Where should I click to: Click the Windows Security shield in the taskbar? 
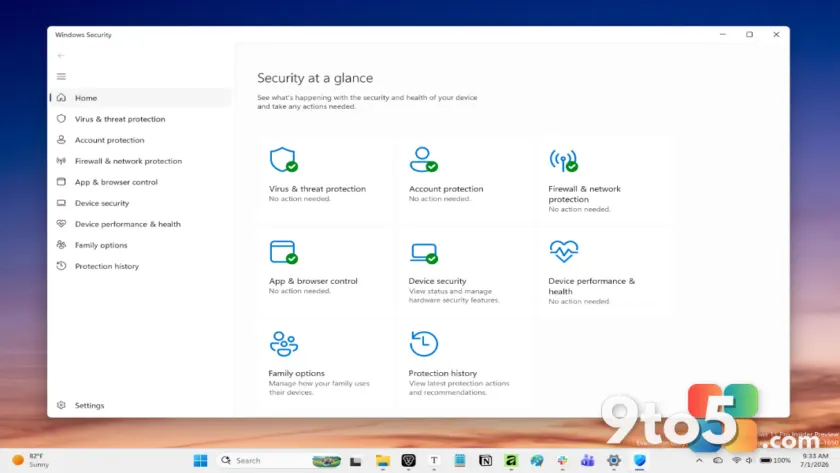pos(639,460)
